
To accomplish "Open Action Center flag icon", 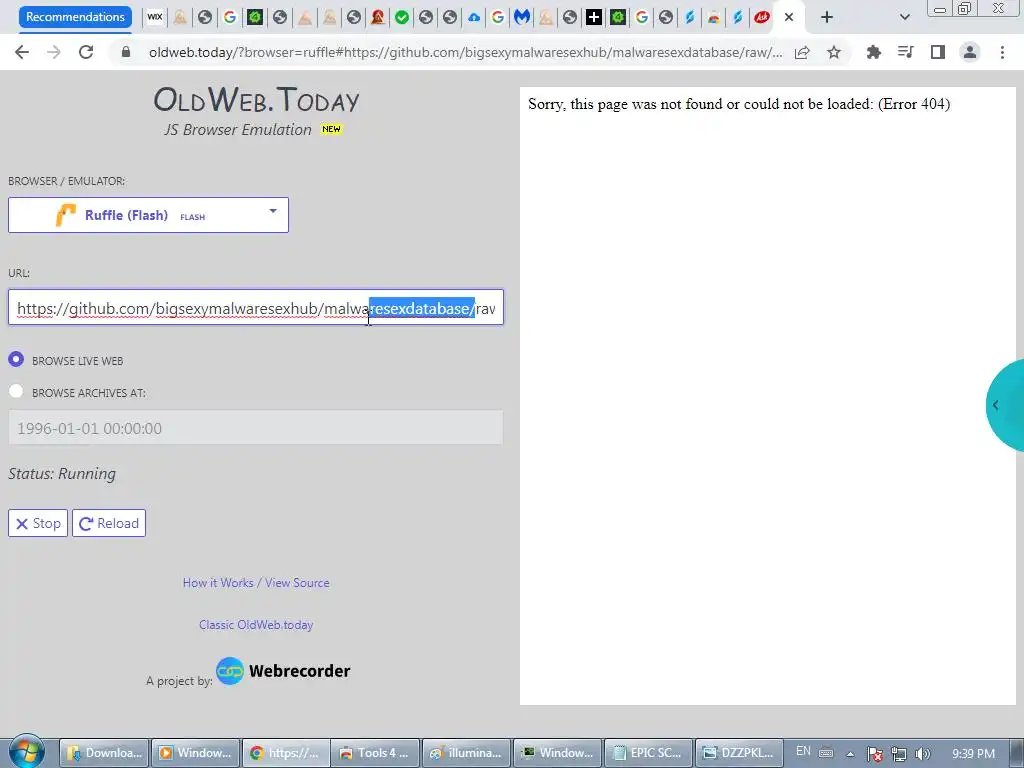I will 874,754.
